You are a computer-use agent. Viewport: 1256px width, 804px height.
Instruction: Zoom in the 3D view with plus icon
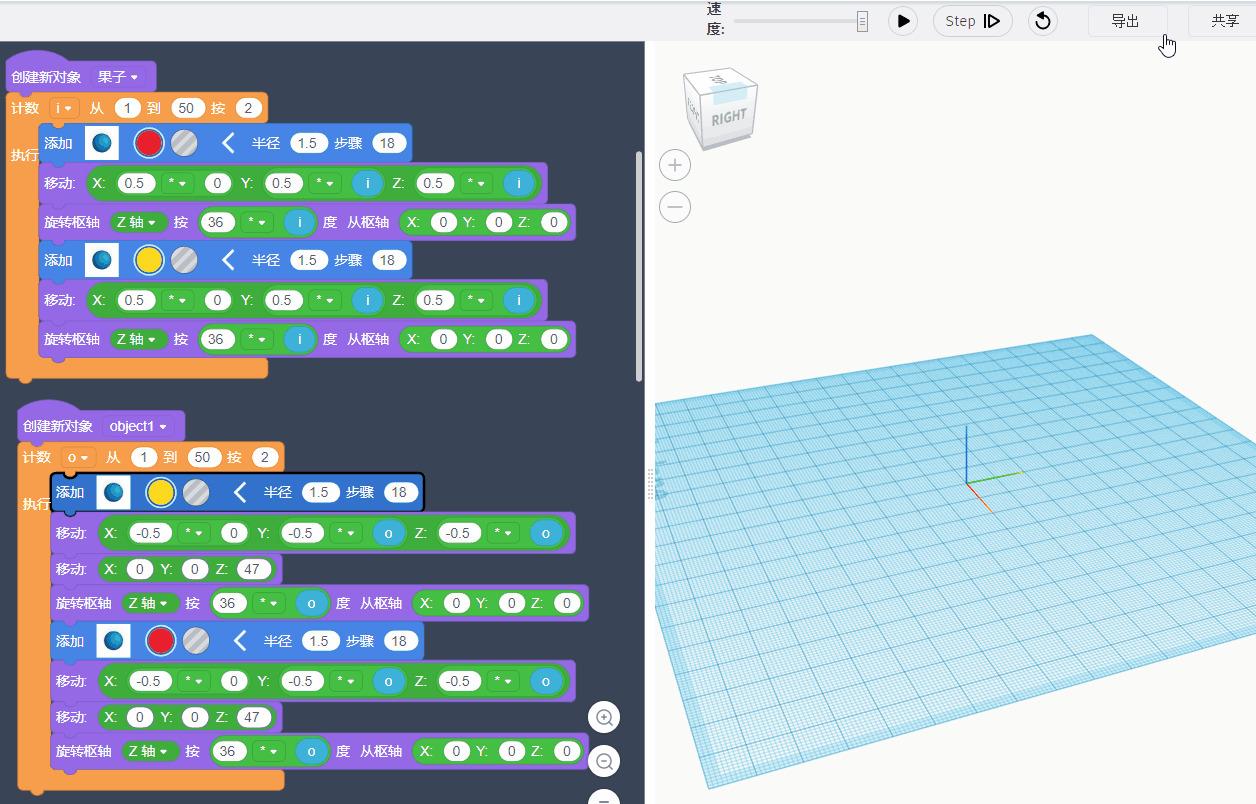point(676,165)
